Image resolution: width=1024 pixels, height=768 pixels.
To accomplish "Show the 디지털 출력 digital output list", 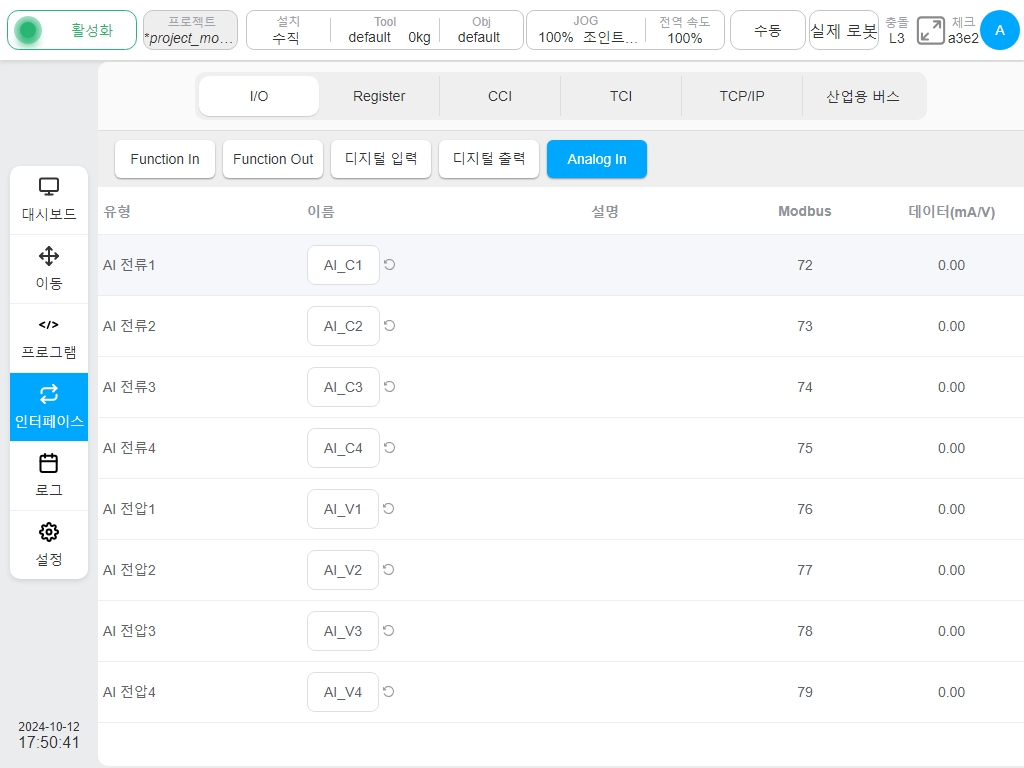I will [488, 159].
